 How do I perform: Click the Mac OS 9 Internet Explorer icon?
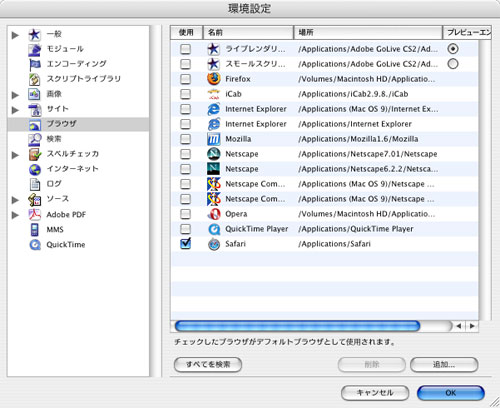pos(214,109)
